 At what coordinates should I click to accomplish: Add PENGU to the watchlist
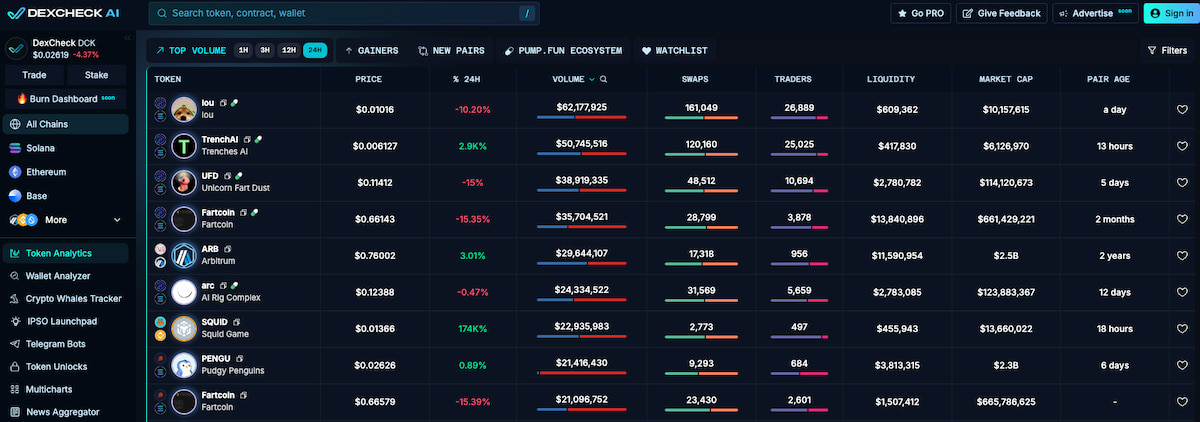point(1181,365)
